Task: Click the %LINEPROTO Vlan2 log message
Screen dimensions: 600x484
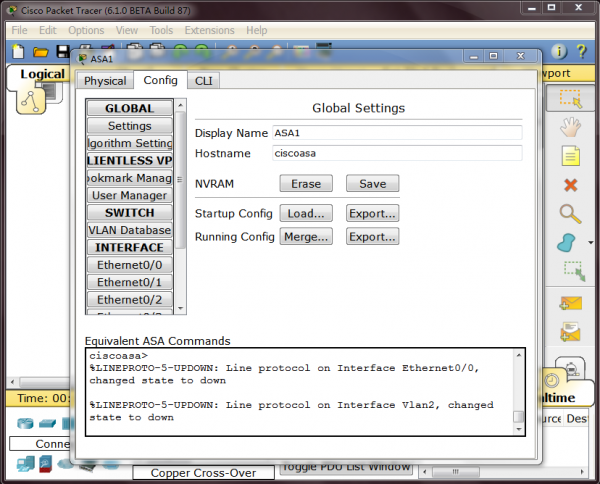Action: pyautogui.click(x=291, y=411)
